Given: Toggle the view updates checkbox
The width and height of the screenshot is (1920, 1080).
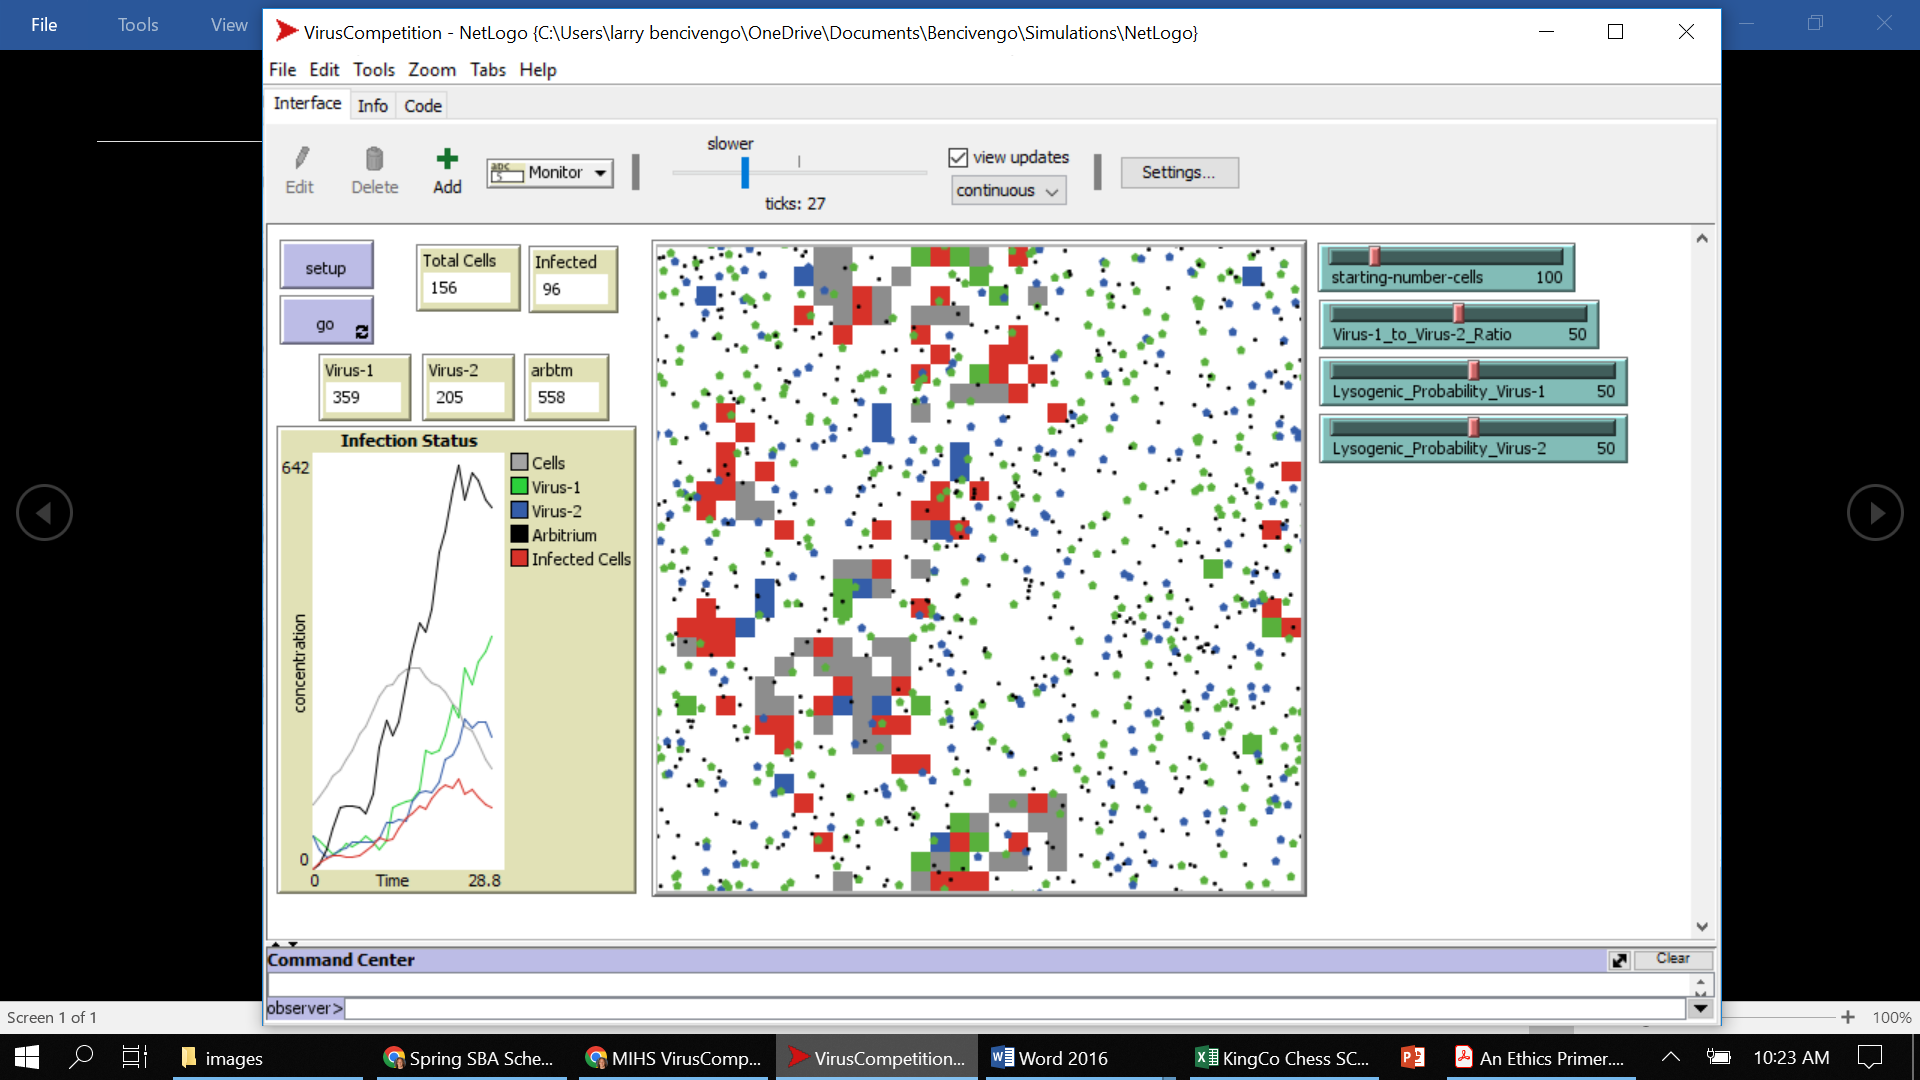Looking at the screenshot, I should (x=959, y=157).
